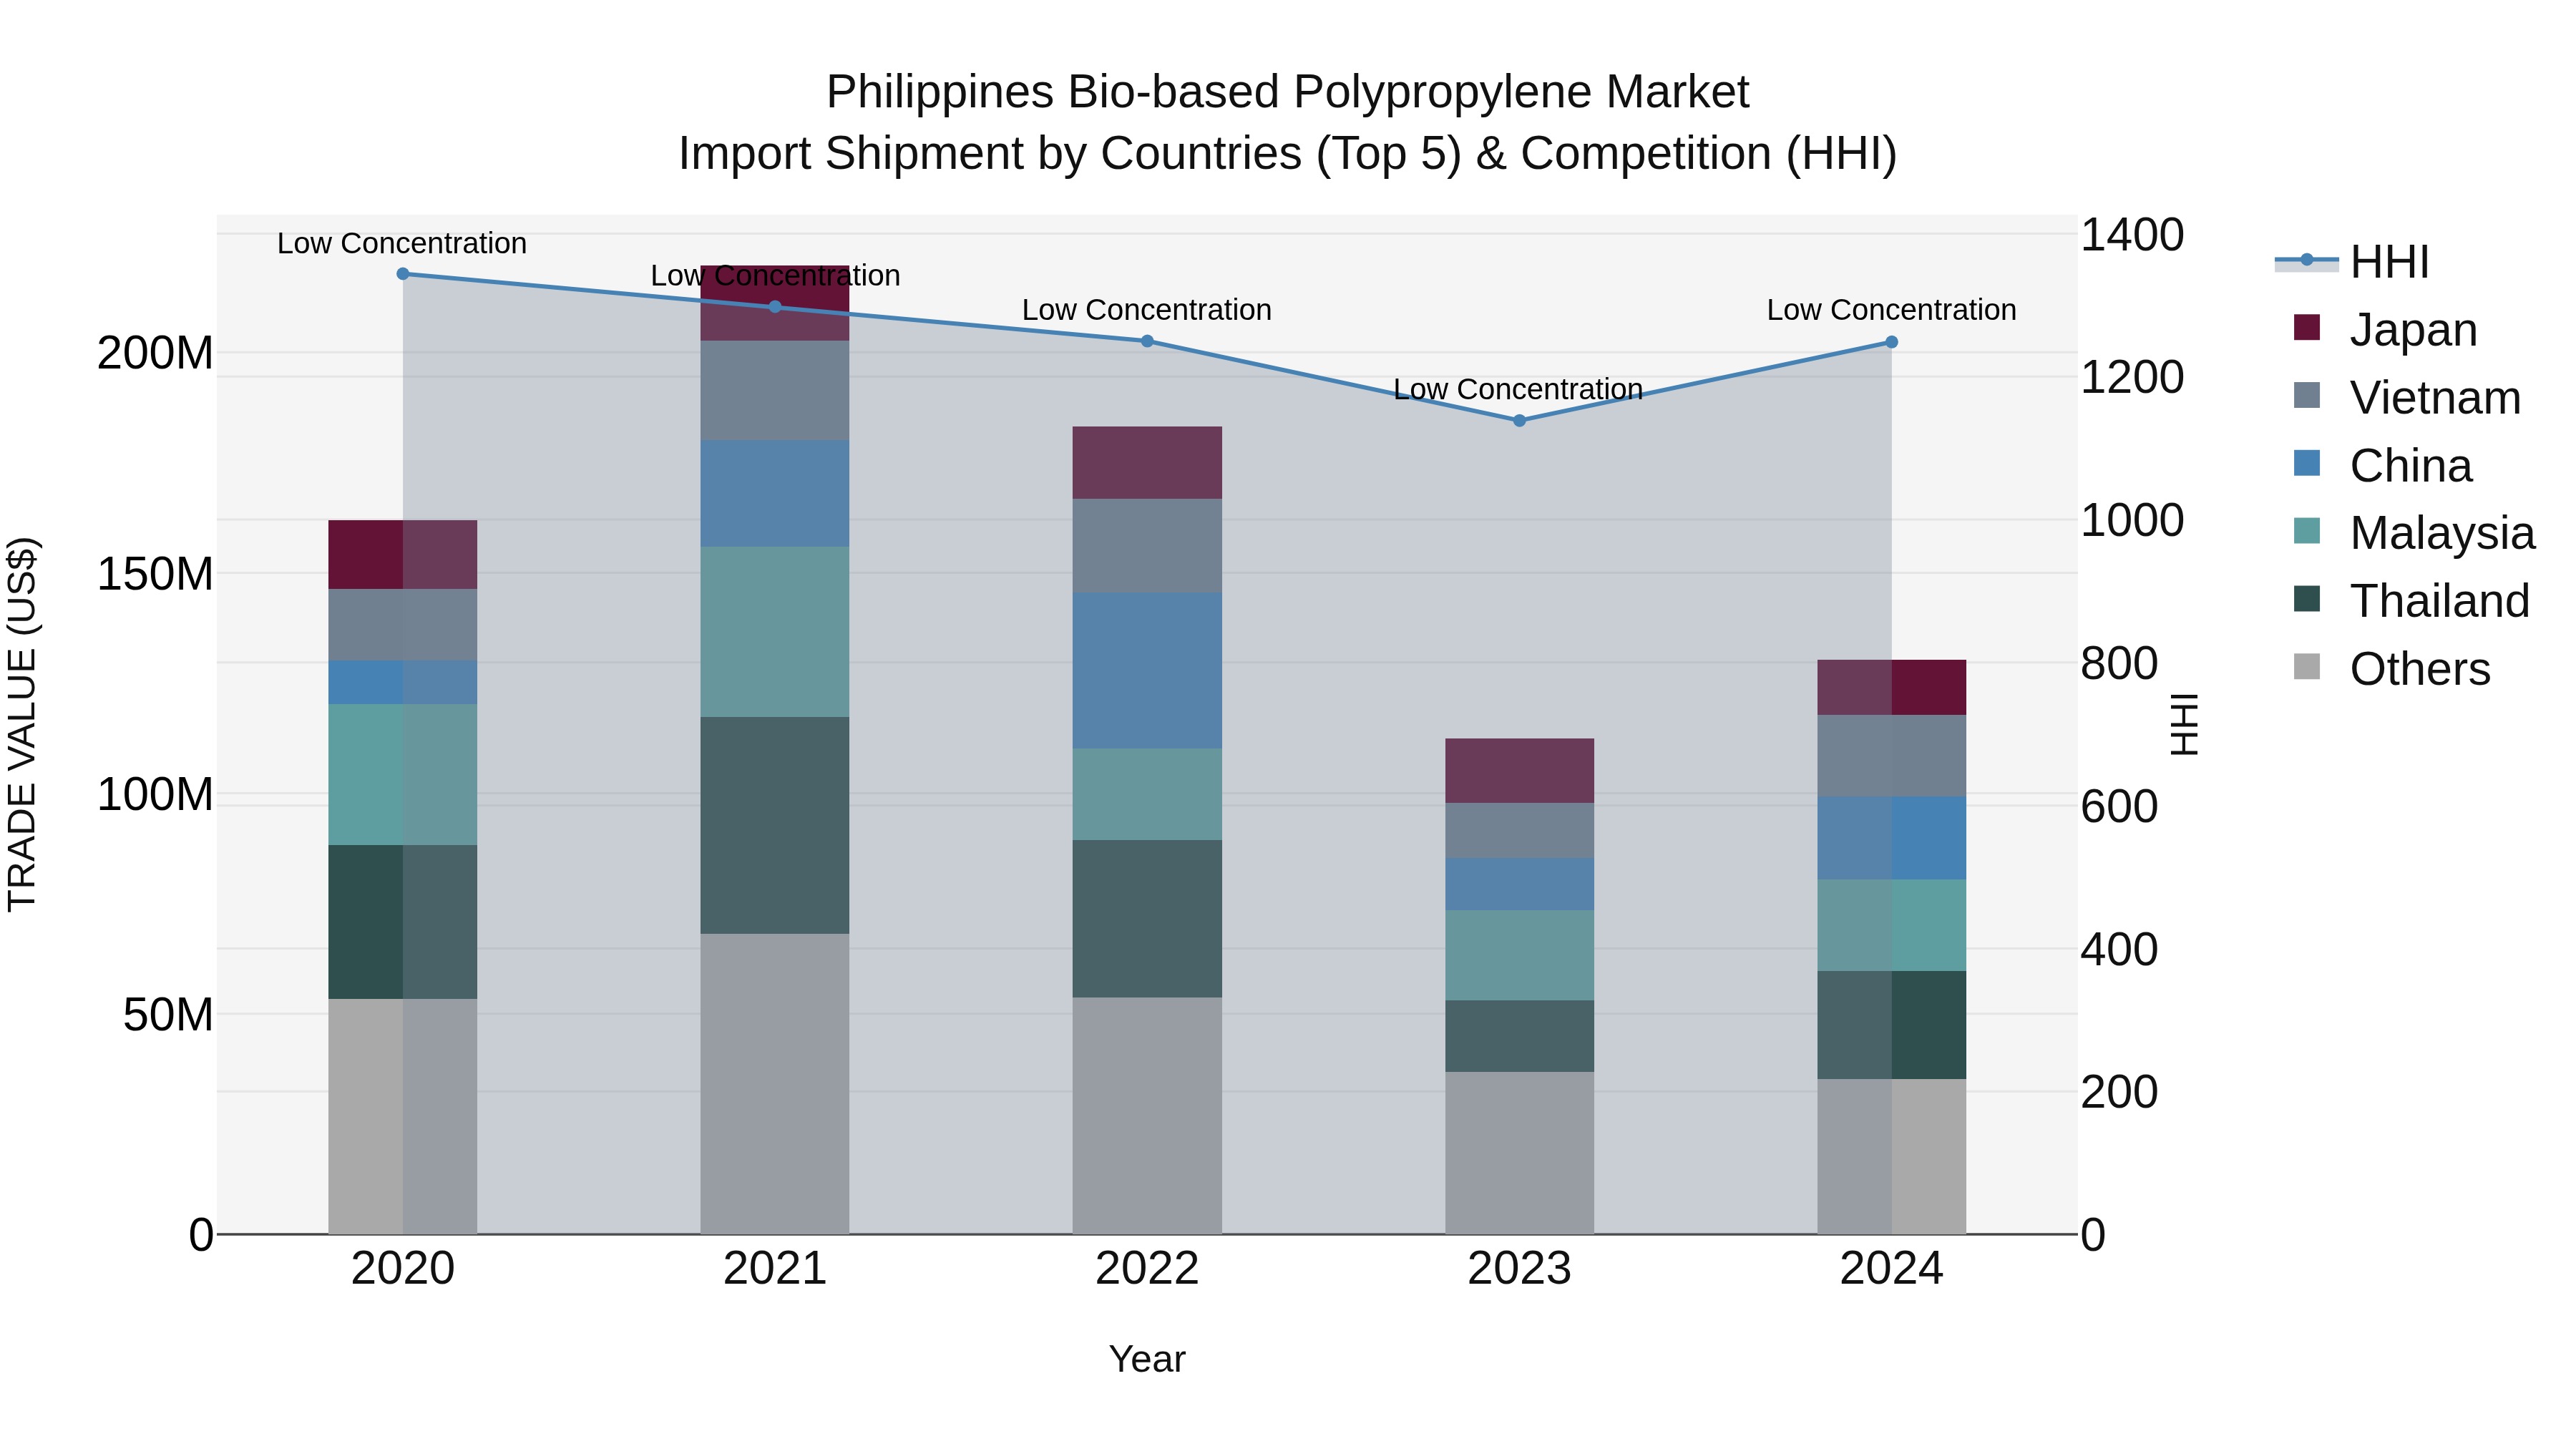This screenshot has height=1449, width=2576.
Task: Click the 2021 Others bar segment
Action: [775, 1084]
